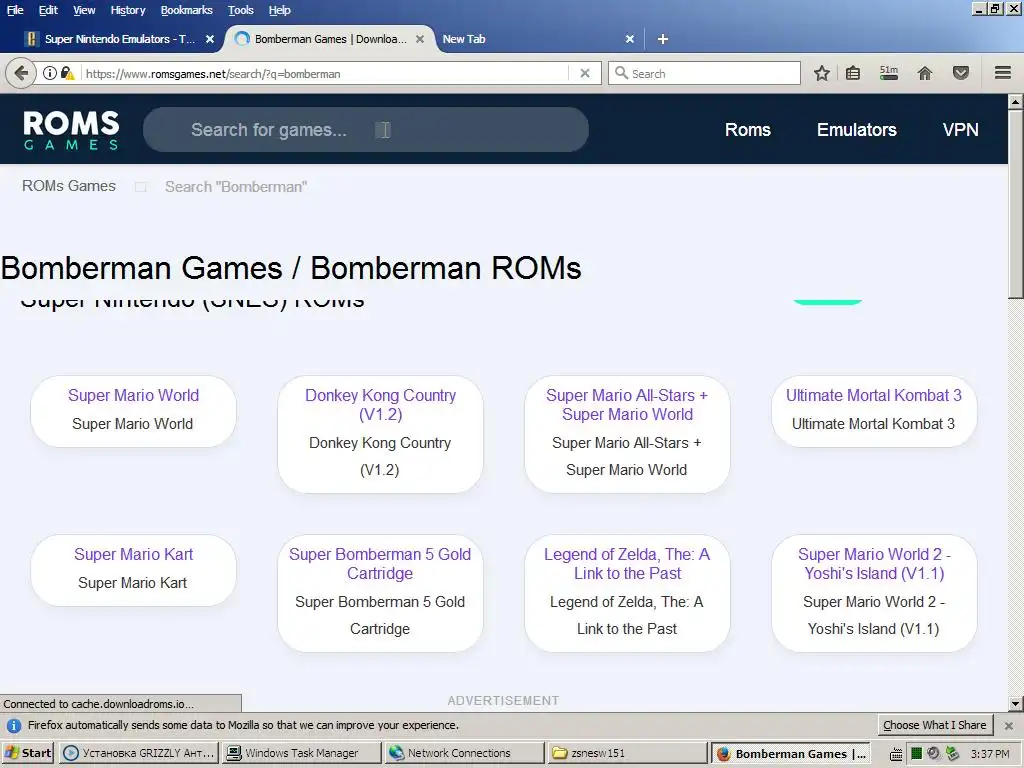Viewport: 1024px width, 768px height.
Task: Click the Firefox Search box
Action: (704, 73)
